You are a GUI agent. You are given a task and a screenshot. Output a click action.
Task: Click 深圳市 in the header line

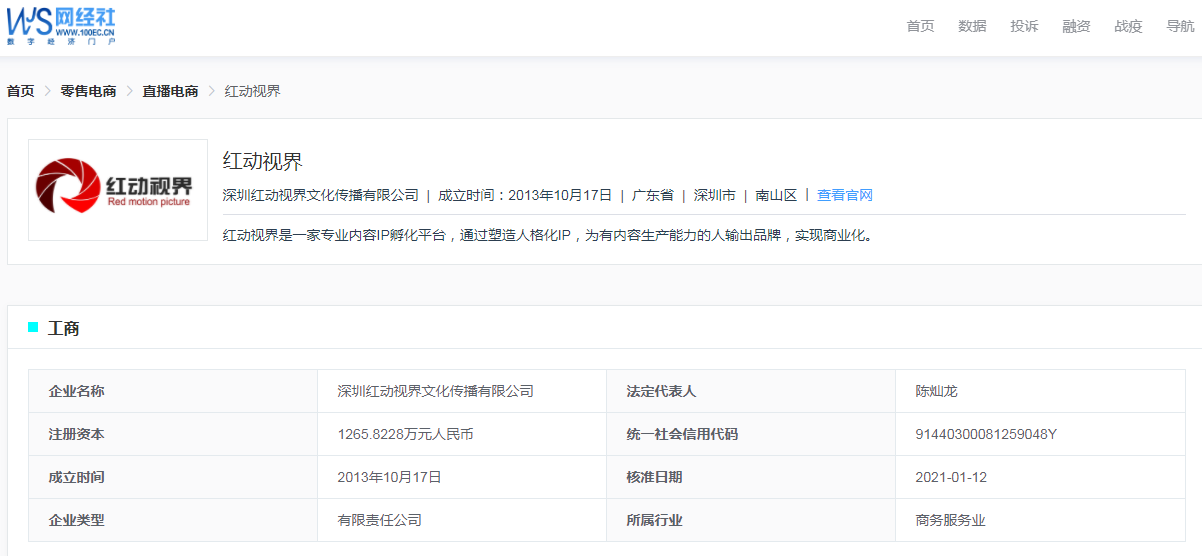715,195
